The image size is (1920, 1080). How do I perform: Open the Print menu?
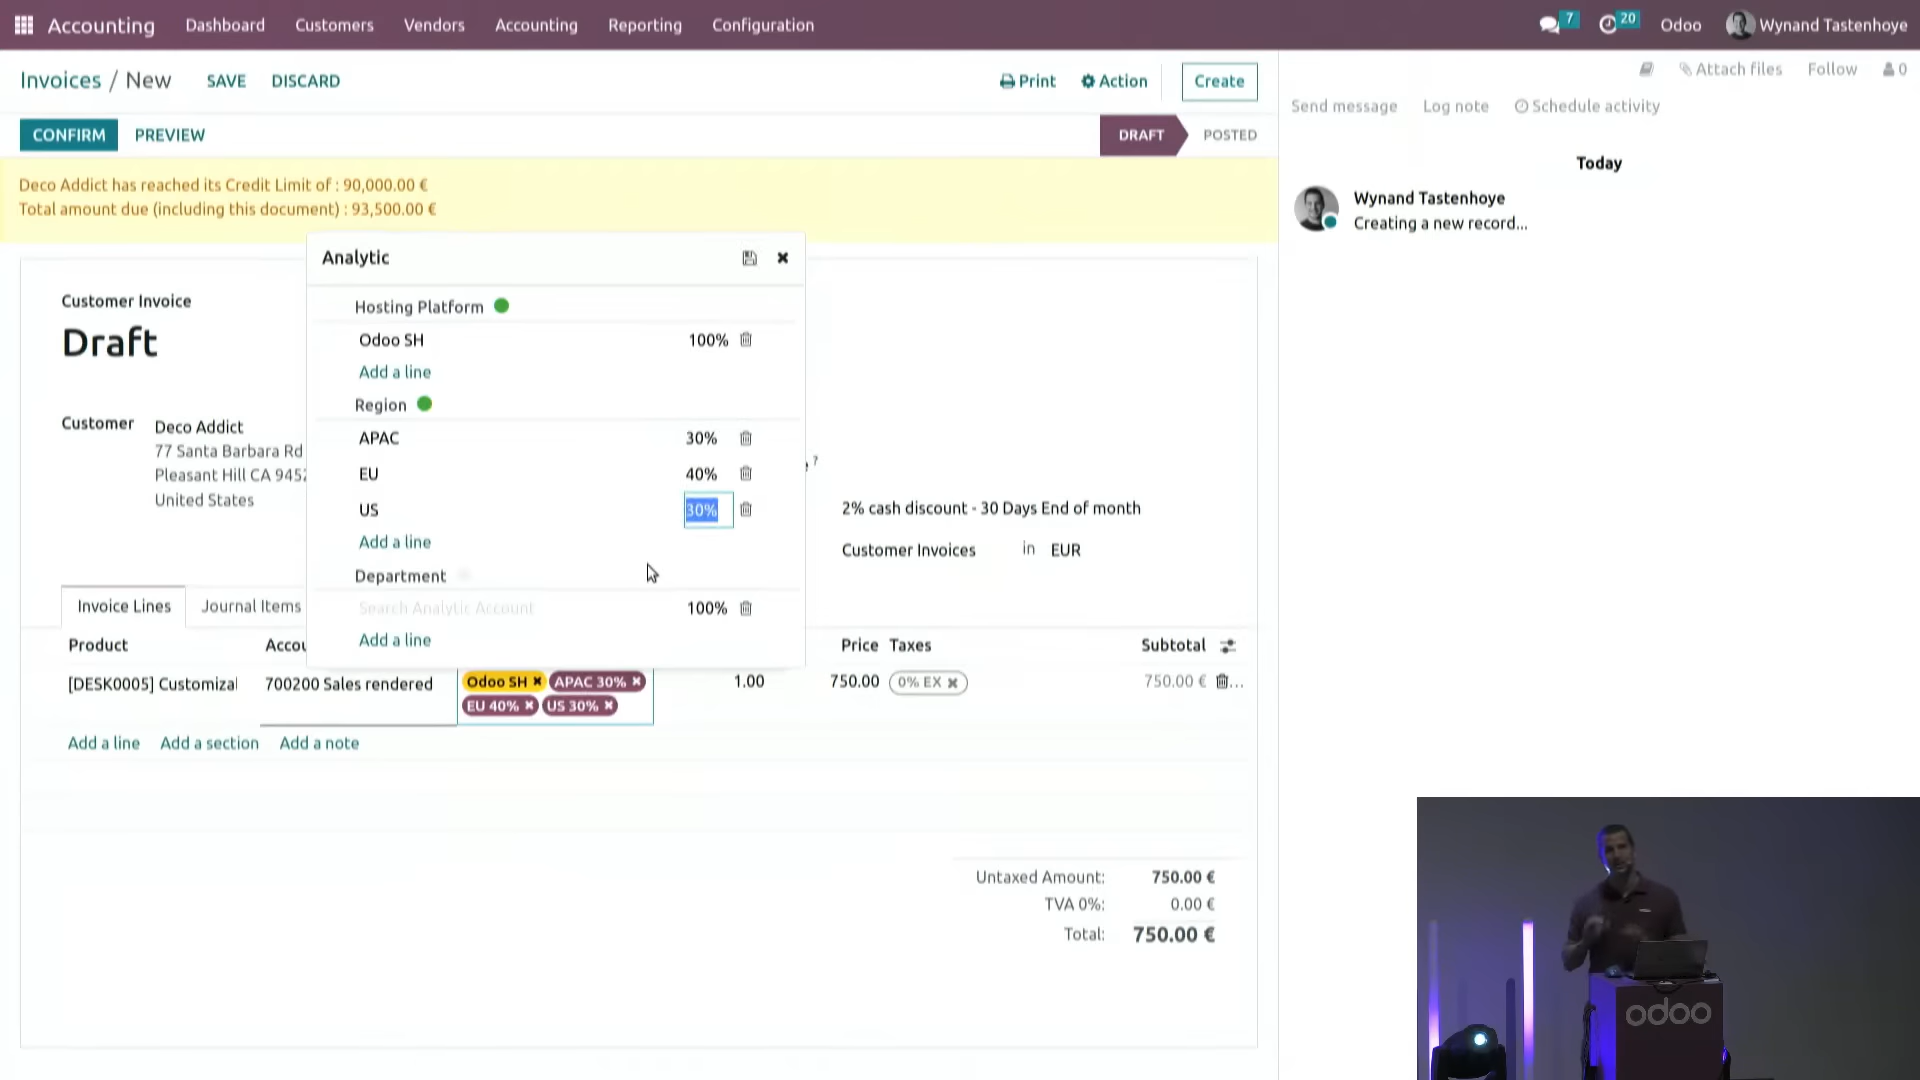click(1028, 81)
